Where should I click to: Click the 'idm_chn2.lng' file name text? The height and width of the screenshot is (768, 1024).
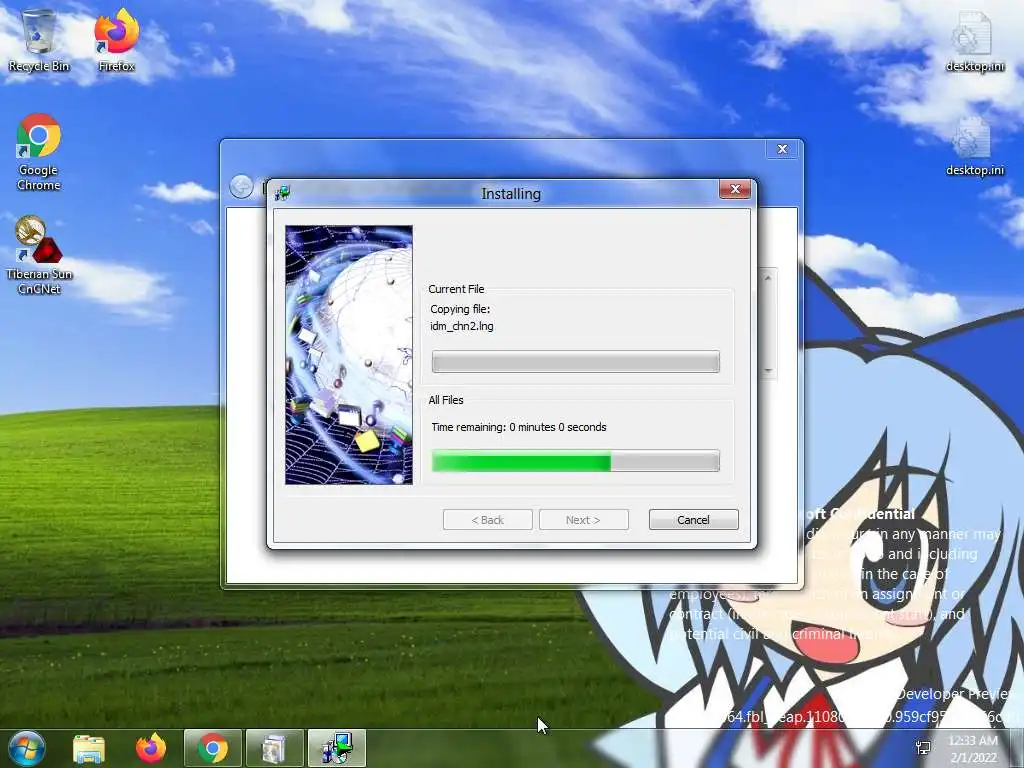click(x=462, y=326)
